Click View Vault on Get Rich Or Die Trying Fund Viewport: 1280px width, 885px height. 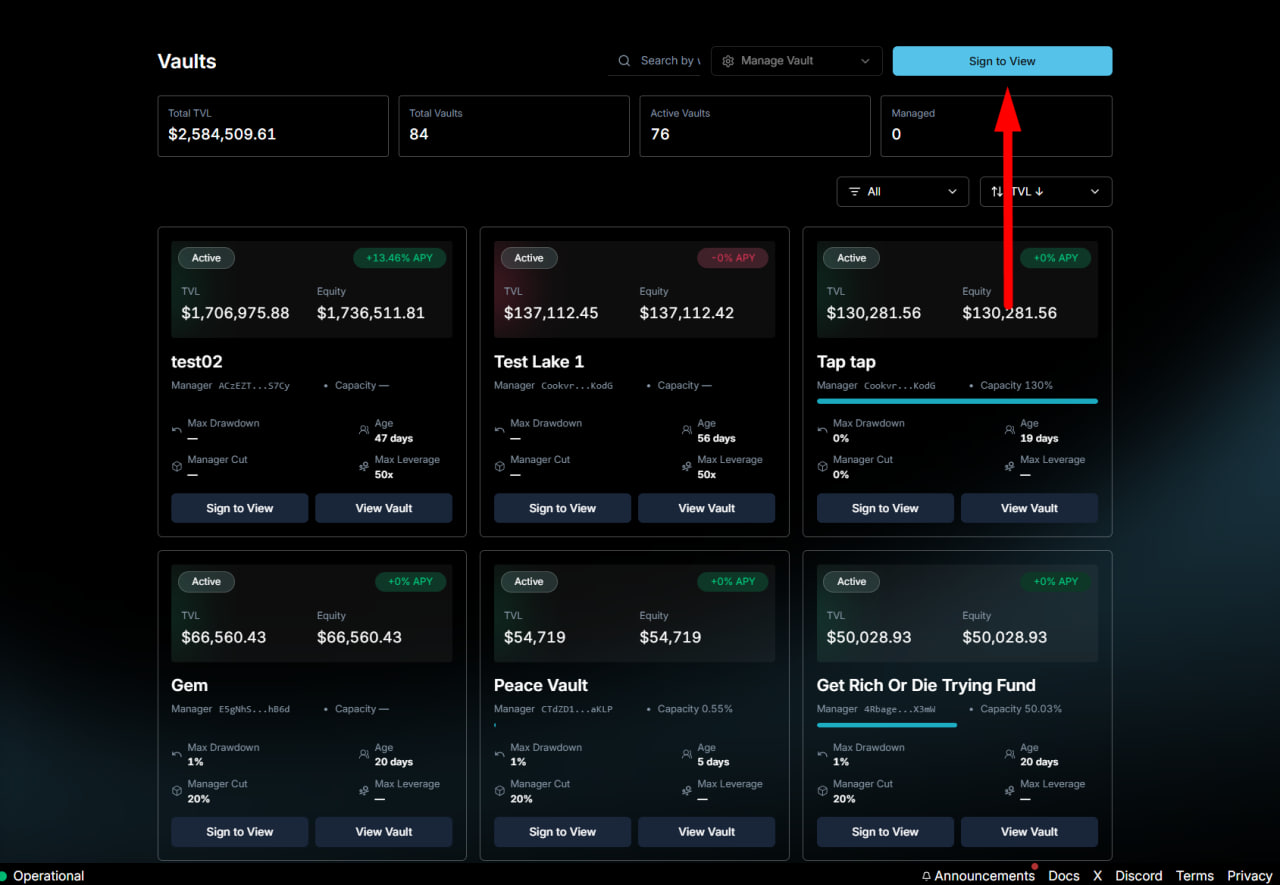[x=1030, y=832]
